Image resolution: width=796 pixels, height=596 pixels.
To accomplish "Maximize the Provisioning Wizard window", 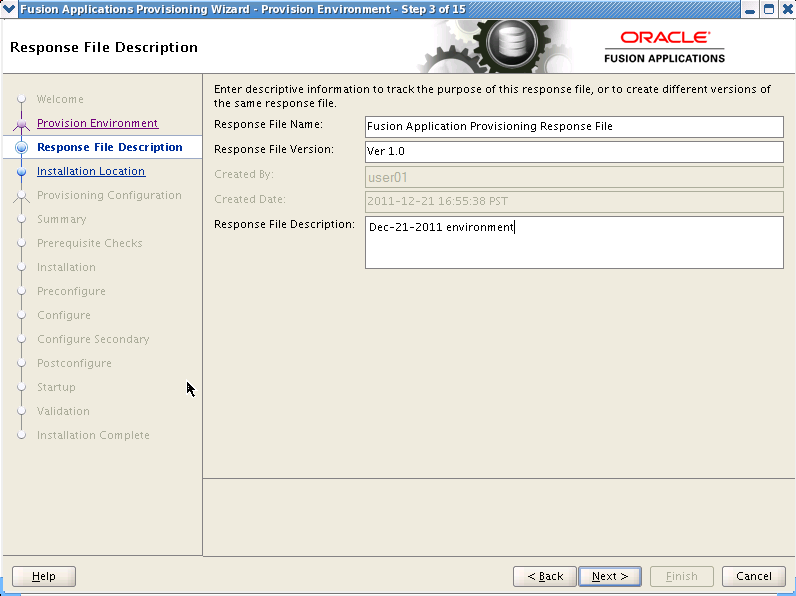I will click(x=769, y=9).
